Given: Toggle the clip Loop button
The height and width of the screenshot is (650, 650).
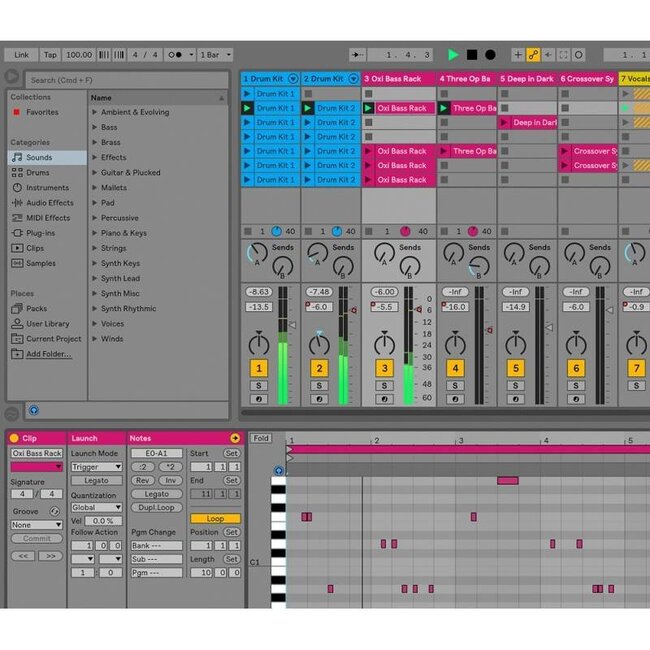Looking at the screenshot, I should point(215,519).
